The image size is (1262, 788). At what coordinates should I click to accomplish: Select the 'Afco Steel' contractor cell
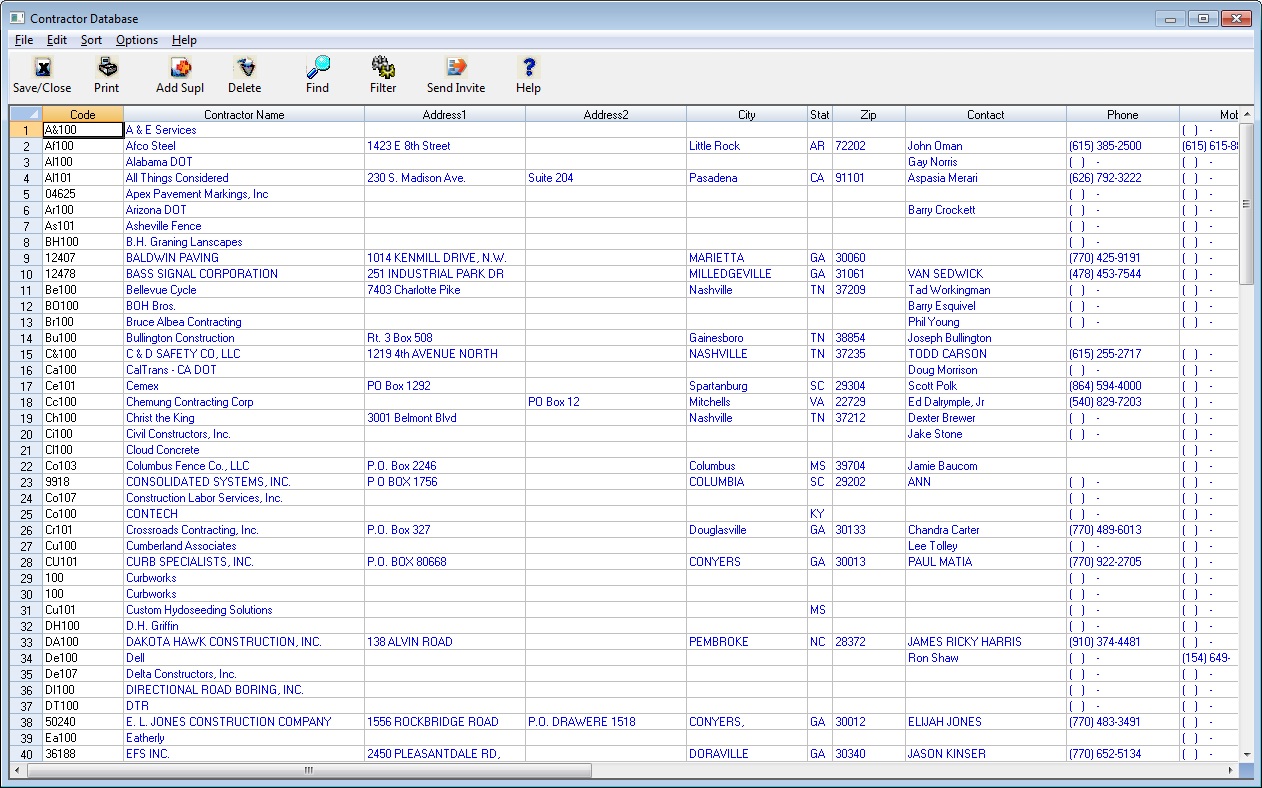pyautogui.click(x=244, y=146)
